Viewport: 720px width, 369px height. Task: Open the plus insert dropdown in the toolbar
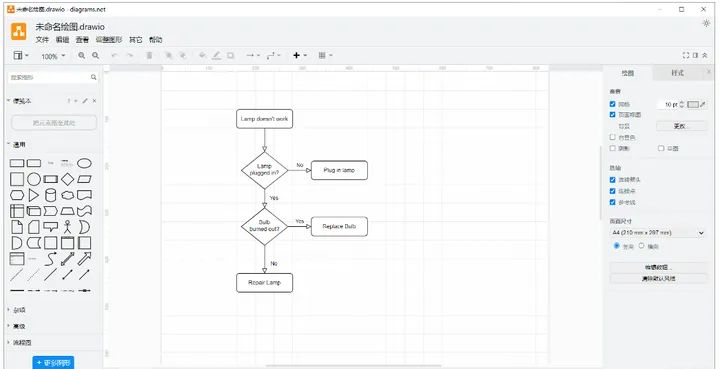click(300, 56)
